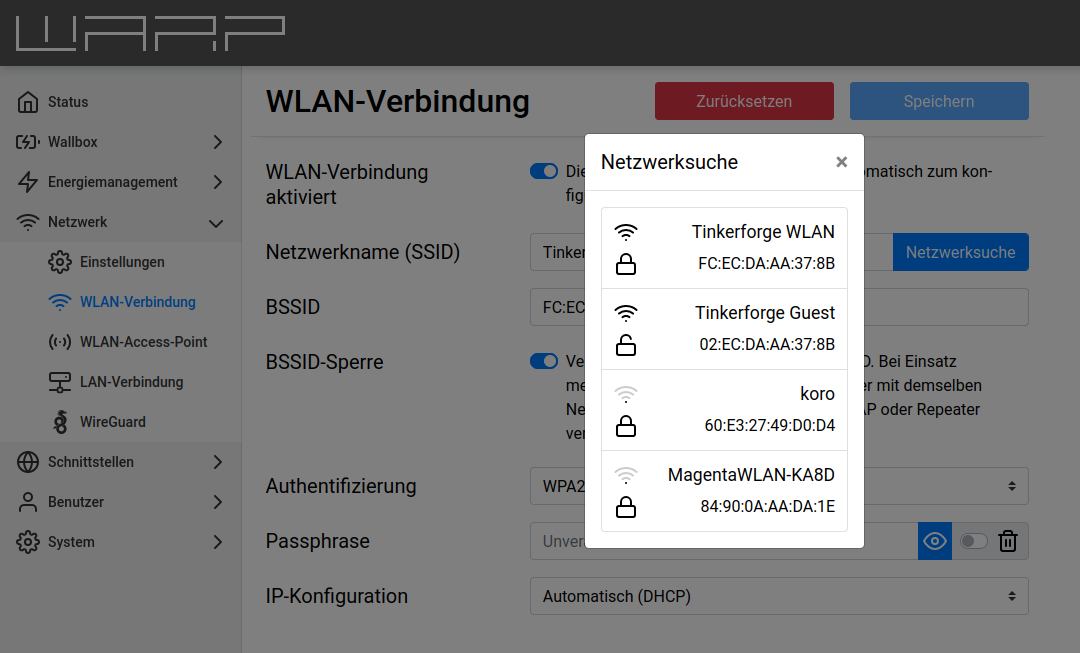Click the passphrase trash icon
The width and height of the screenshot is (1080, 653).
1008,541
